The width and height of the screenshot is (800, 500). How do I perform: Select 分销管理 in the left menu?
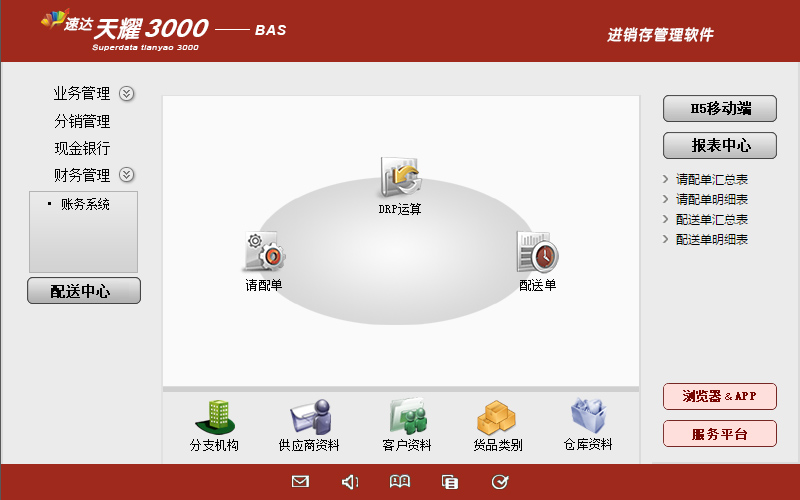(x=82, y=122)
